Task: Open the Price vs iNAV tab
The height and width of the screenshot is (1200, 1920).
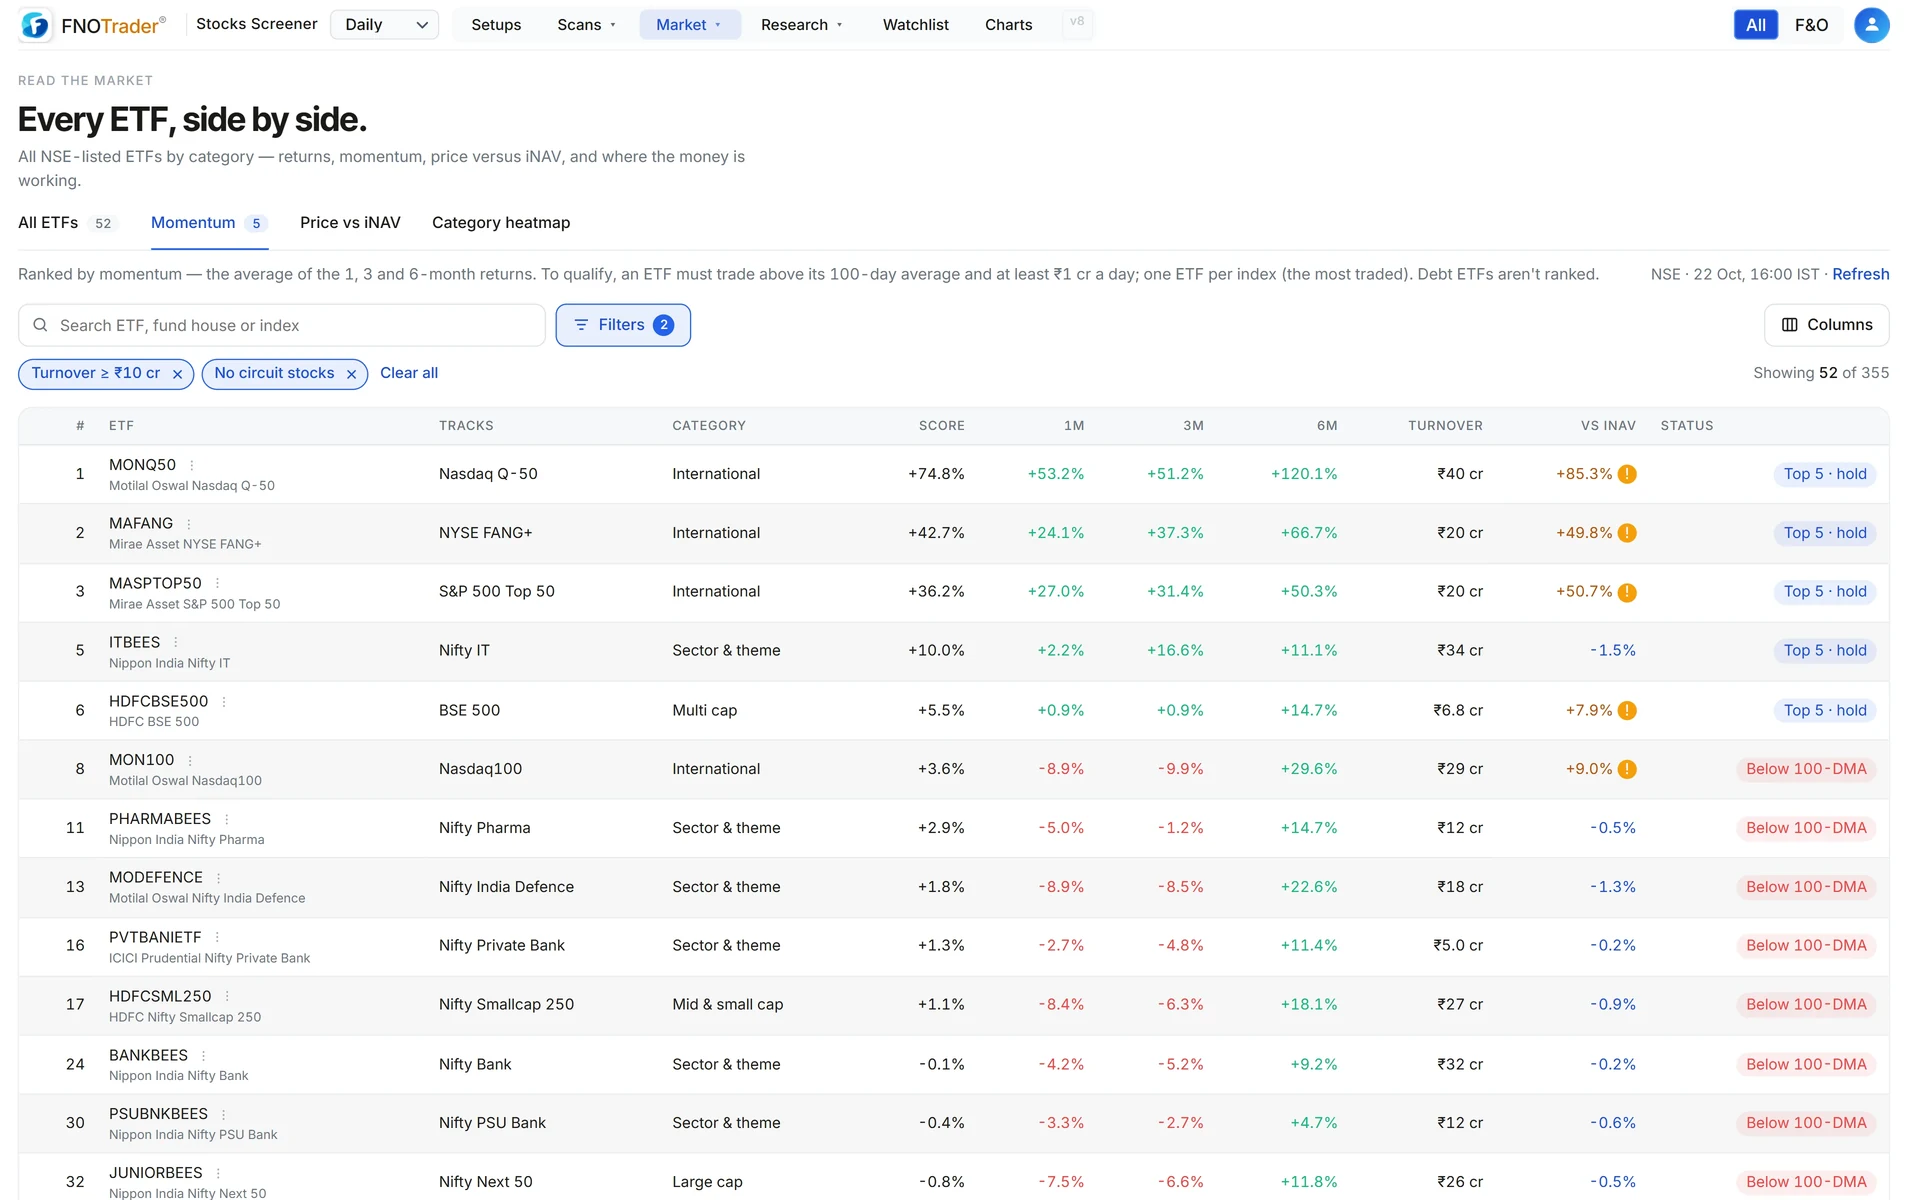Action: click(350, 223)
